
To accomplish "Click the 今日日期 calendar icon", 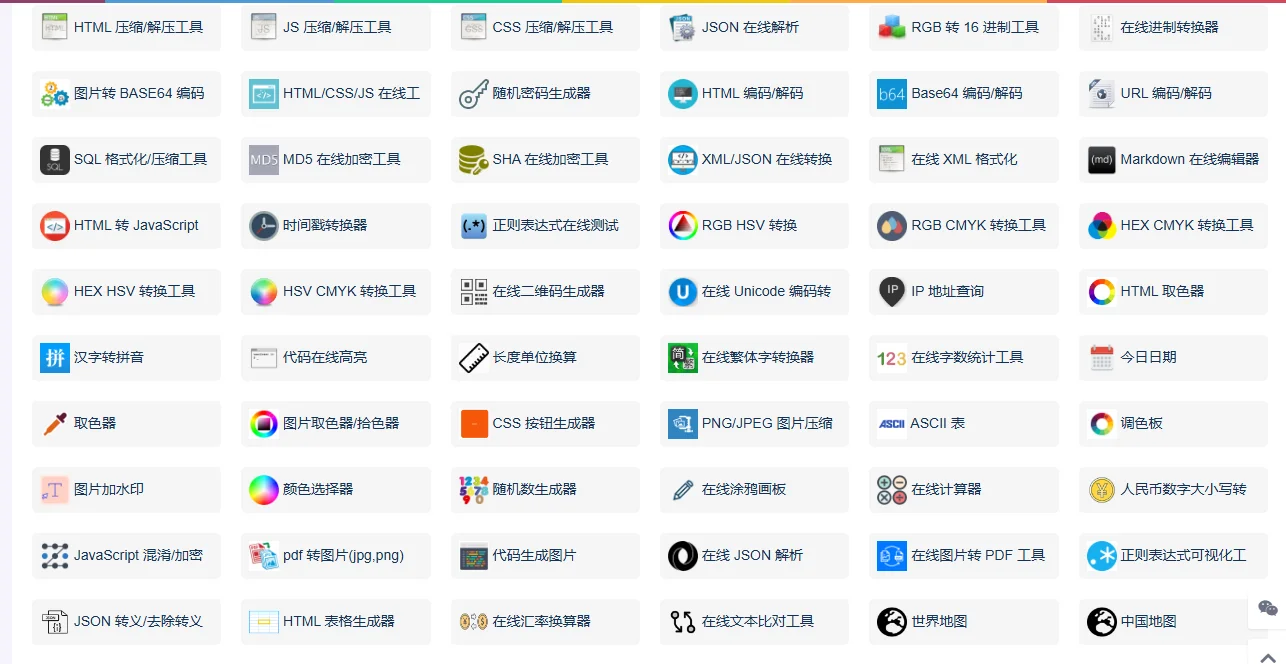I will click(1100, 357).
